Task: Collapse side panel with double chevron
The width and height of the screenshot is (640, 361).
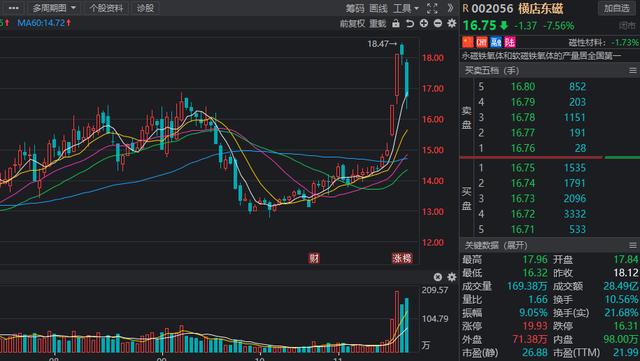Action: [450, 8]
